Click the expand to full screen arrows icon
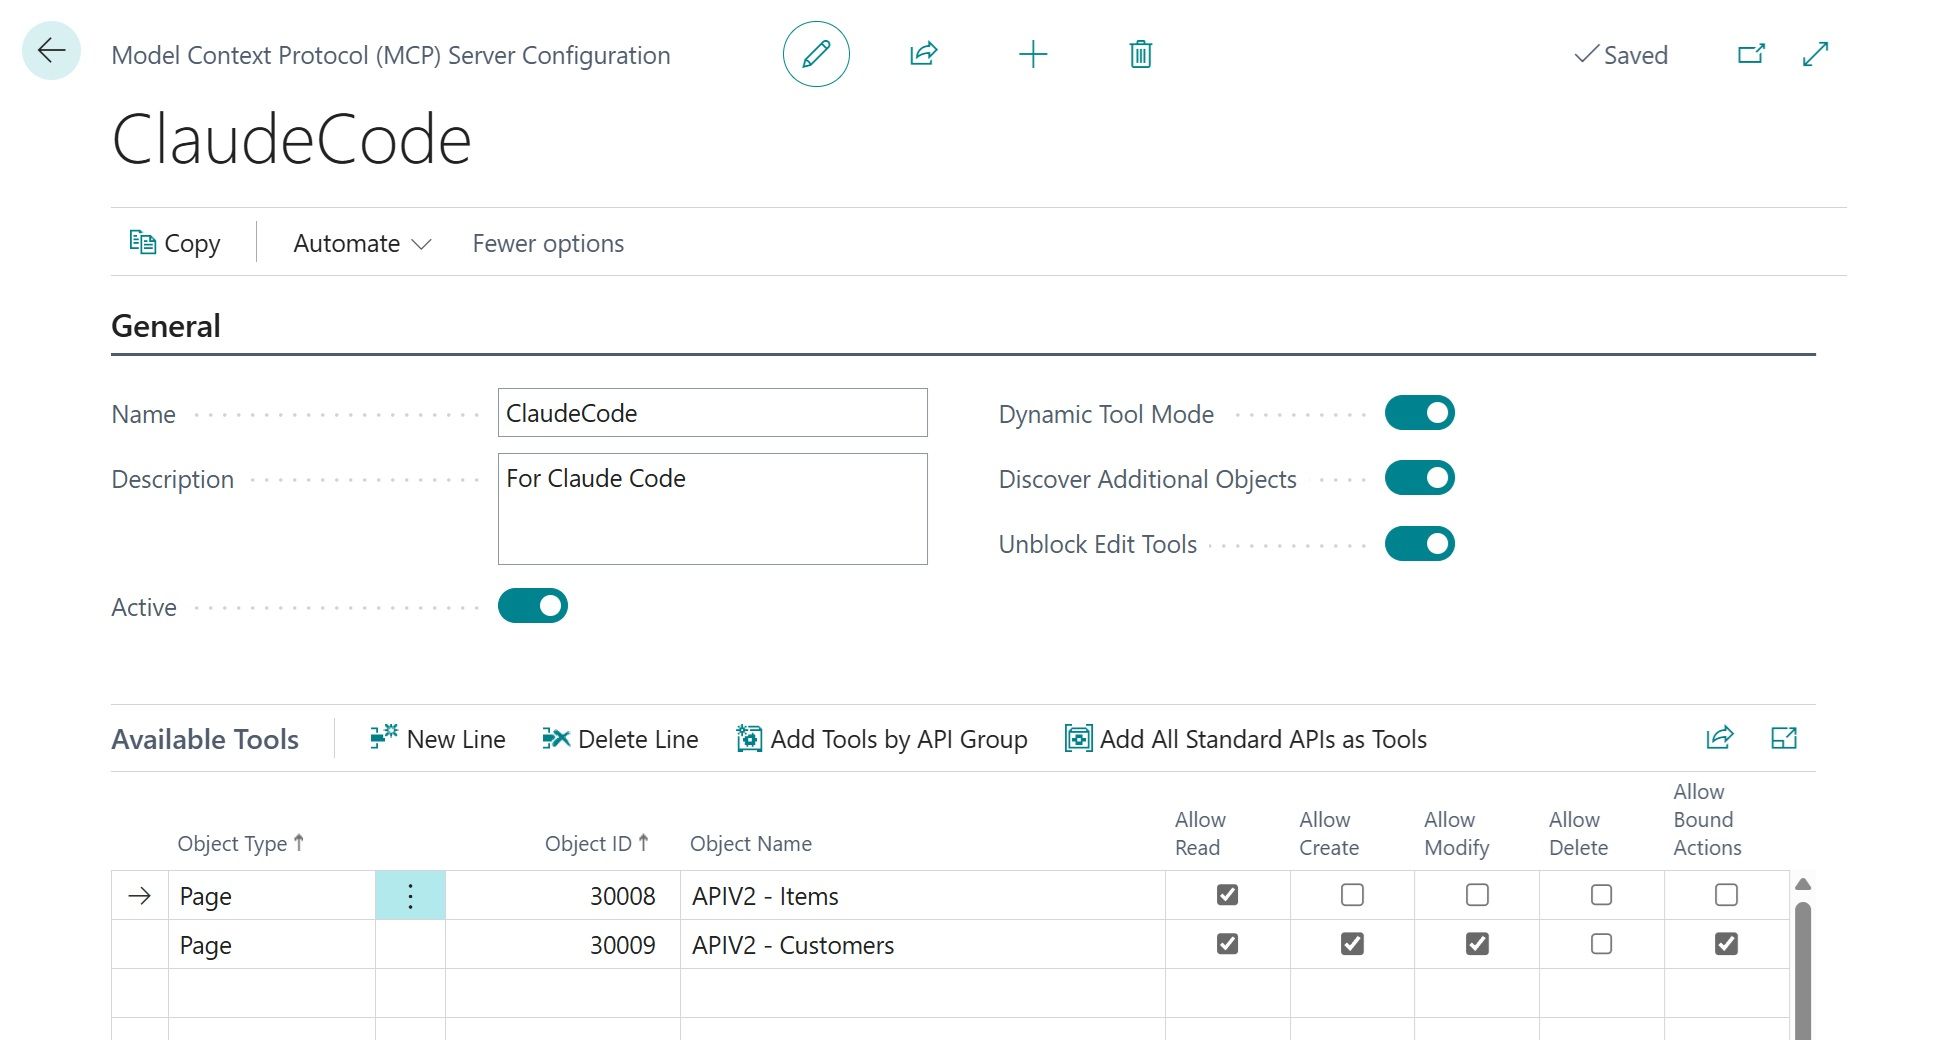The width and height of the screenshot is (1953, 1040). [x=1815, y=54]
